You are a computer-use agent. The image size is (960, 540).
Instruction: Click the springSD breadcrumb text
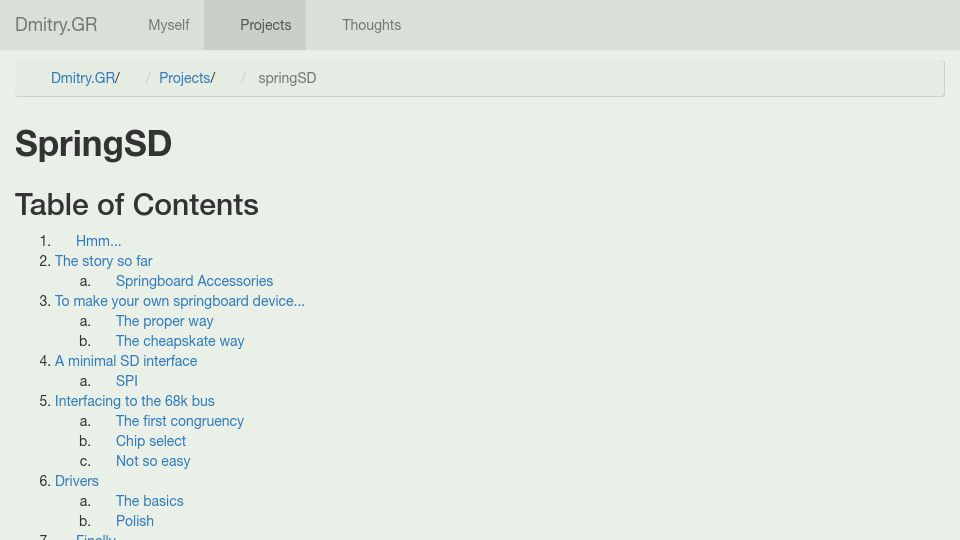pos(287,78)
